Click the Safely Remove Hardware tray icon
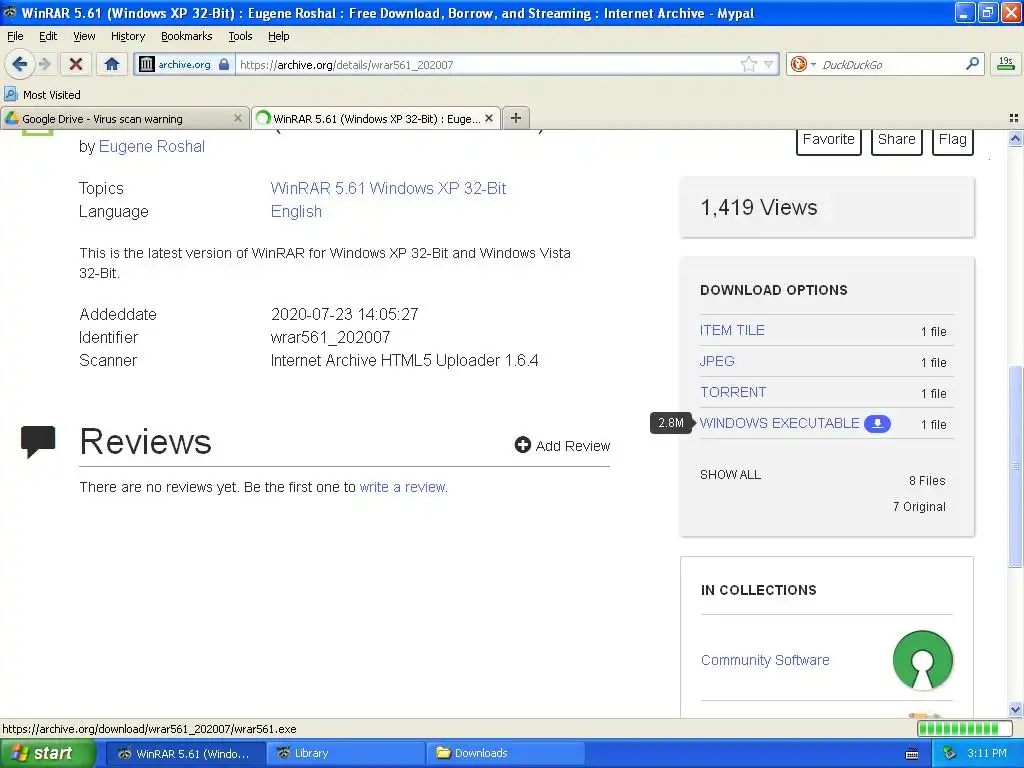Image resolution: width=1024 pixels, height=768 pixels. 949,754
